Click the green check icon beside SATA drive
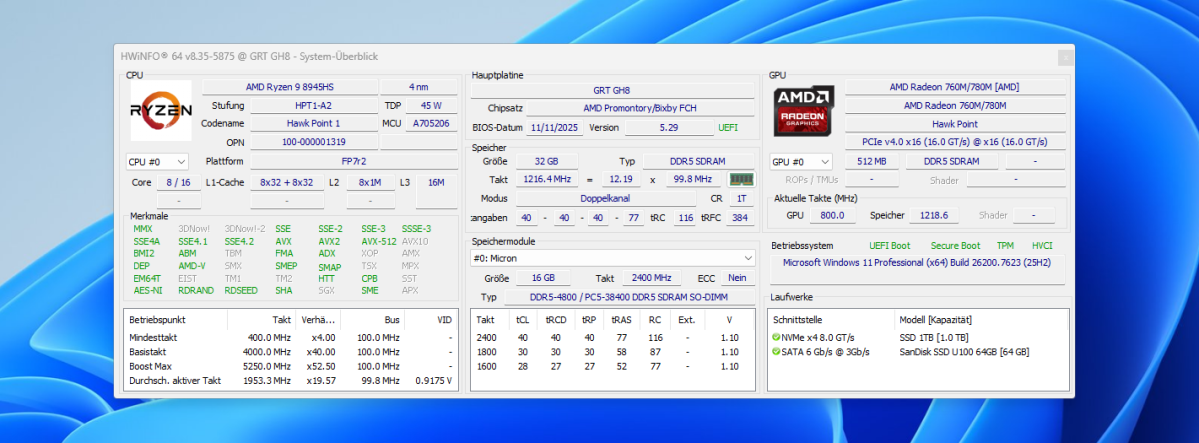 pyautogui.click(x=776, y=352)
